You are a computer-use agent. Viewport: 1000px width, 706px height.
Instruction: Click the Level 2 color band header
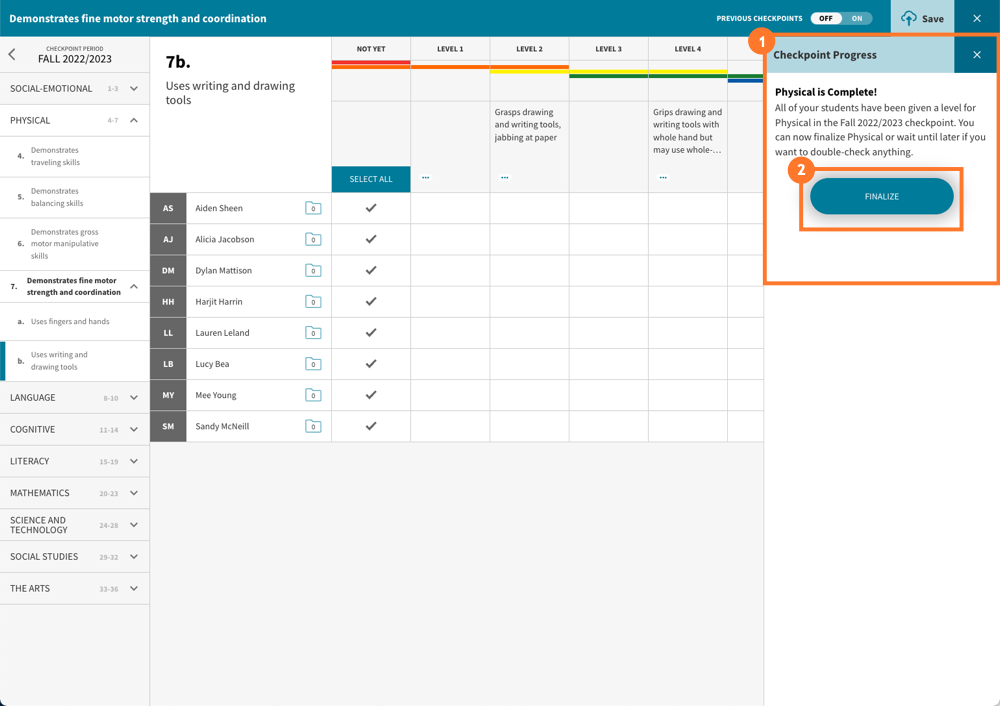[529, 68]
